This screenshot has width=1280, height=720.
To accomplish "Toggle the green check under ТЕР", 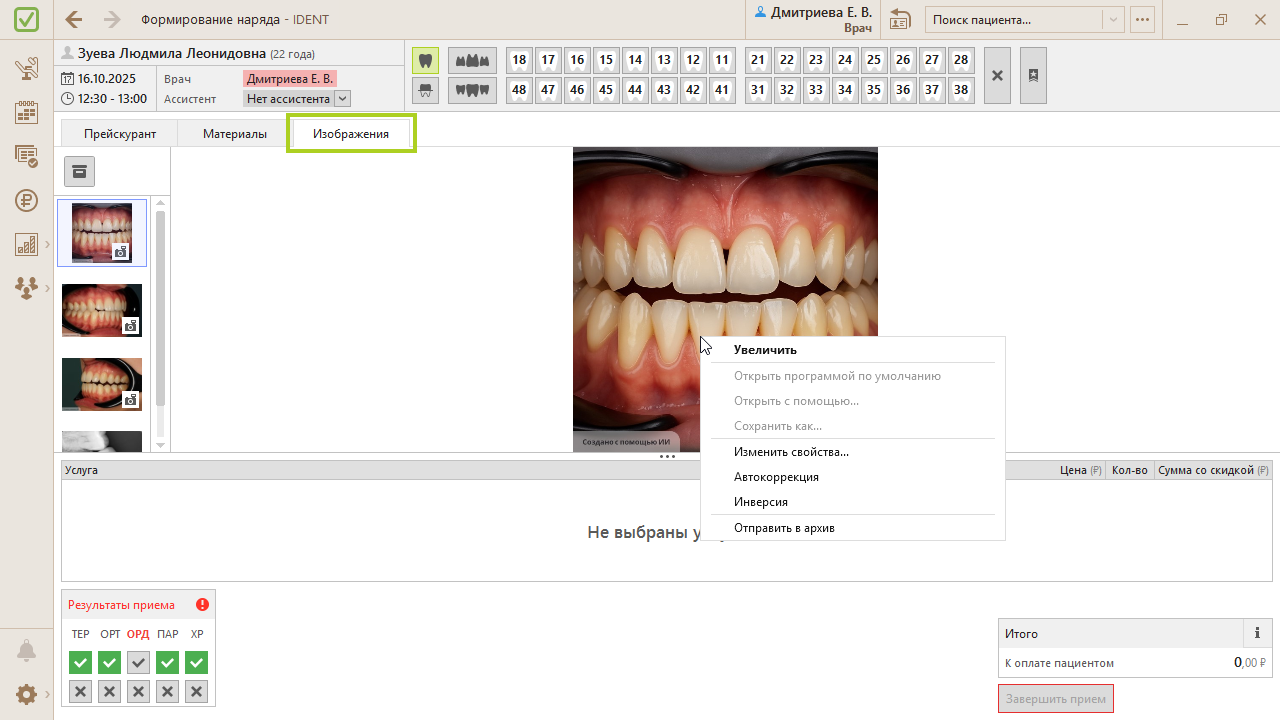I will click(81, 662).
